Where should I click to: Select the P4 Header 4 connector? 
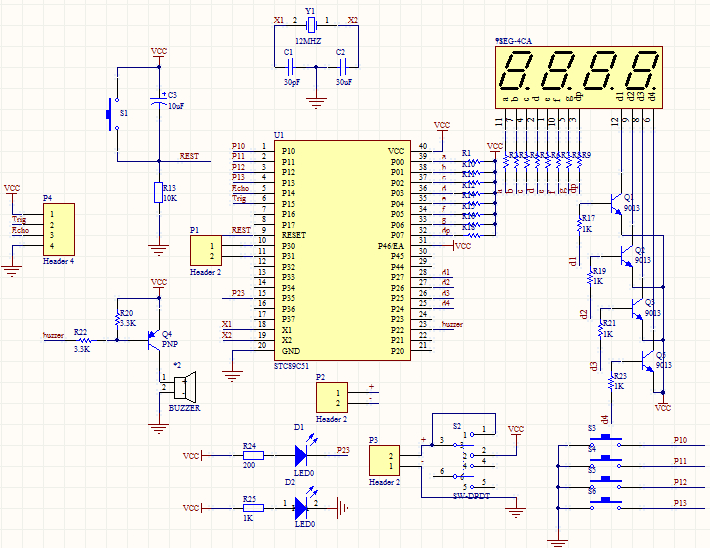(x=59, y=230)
